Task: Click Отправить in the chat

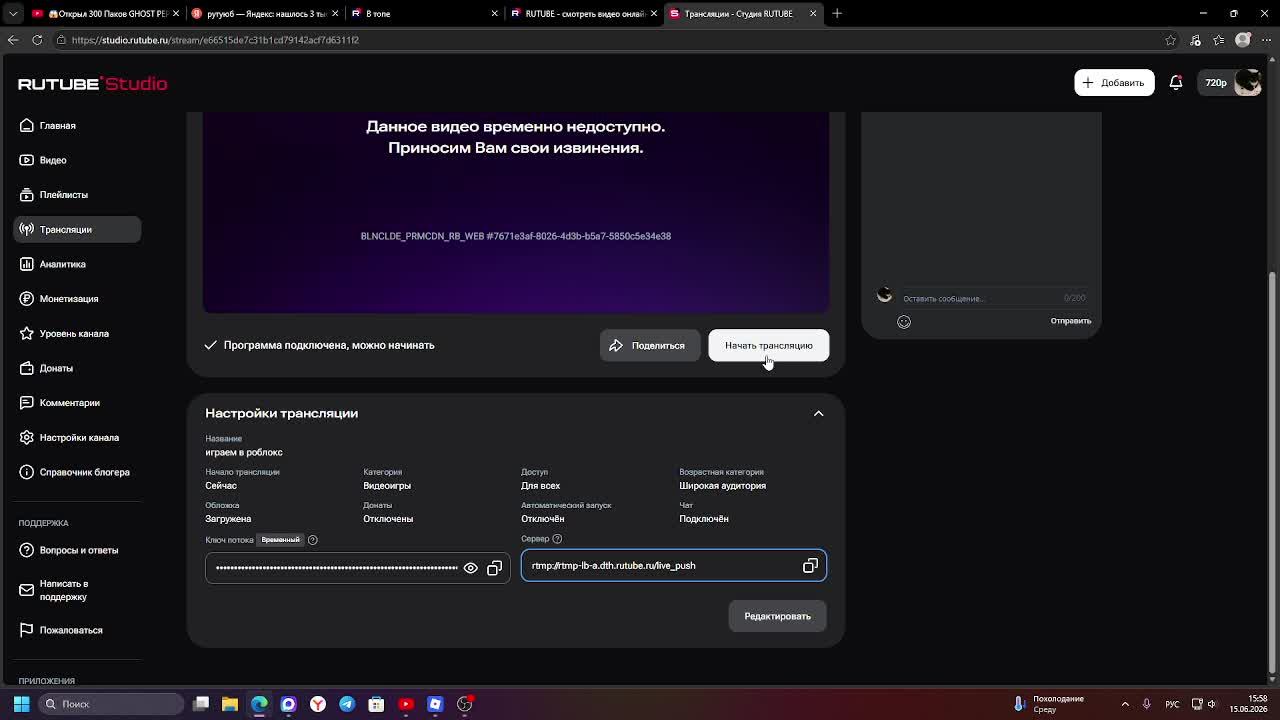Action: pyautogui.click(x=1070, y=321)
